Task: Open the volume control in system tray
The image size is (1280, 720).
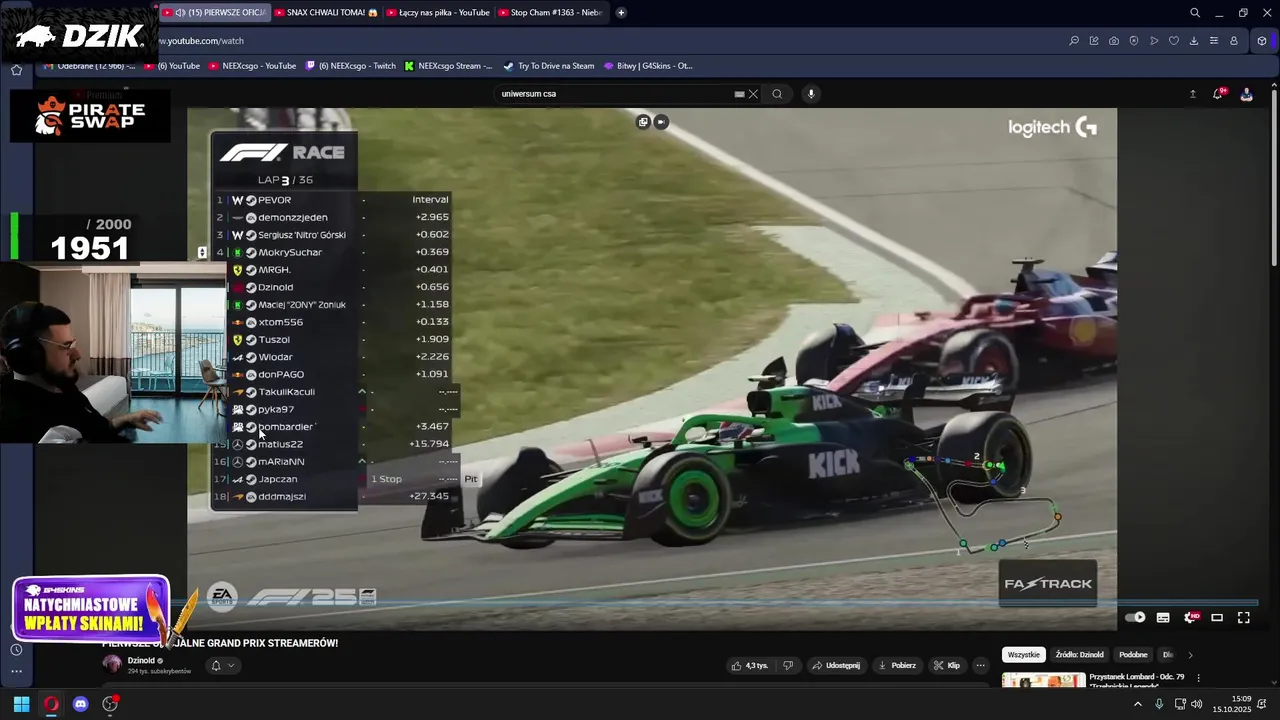Action: pyautogui.click(x=1197, y=704)
